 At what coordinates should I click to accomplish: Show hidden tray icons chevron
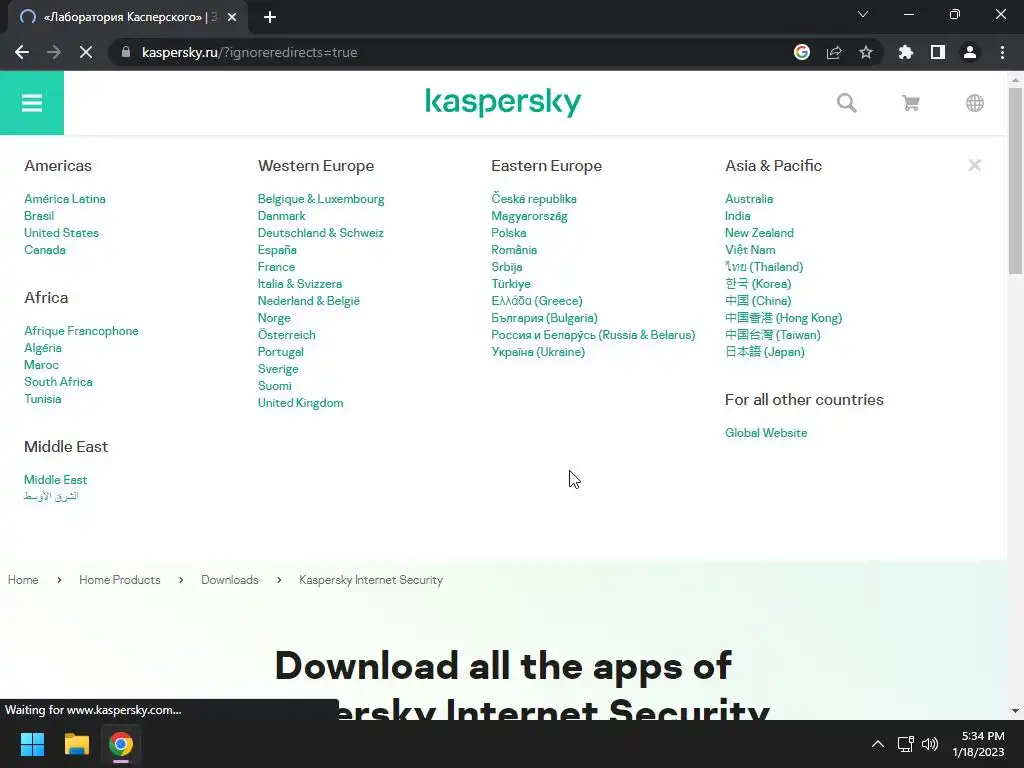pyautogui.click(x=878, y=744)
